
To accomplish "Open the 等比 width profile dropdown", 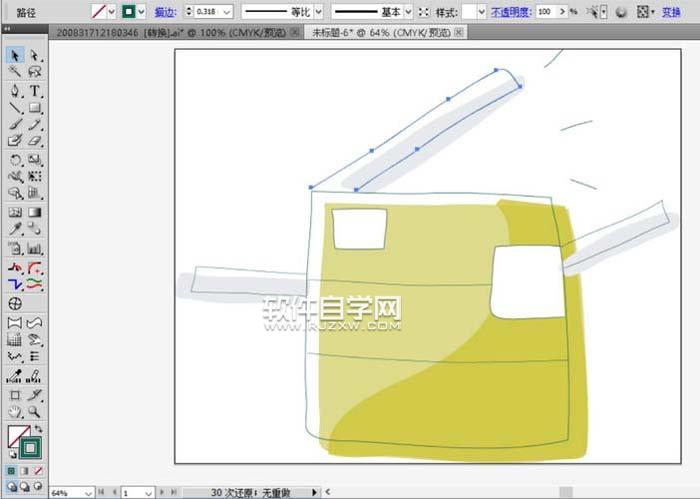I will click(x=318, y=12).
